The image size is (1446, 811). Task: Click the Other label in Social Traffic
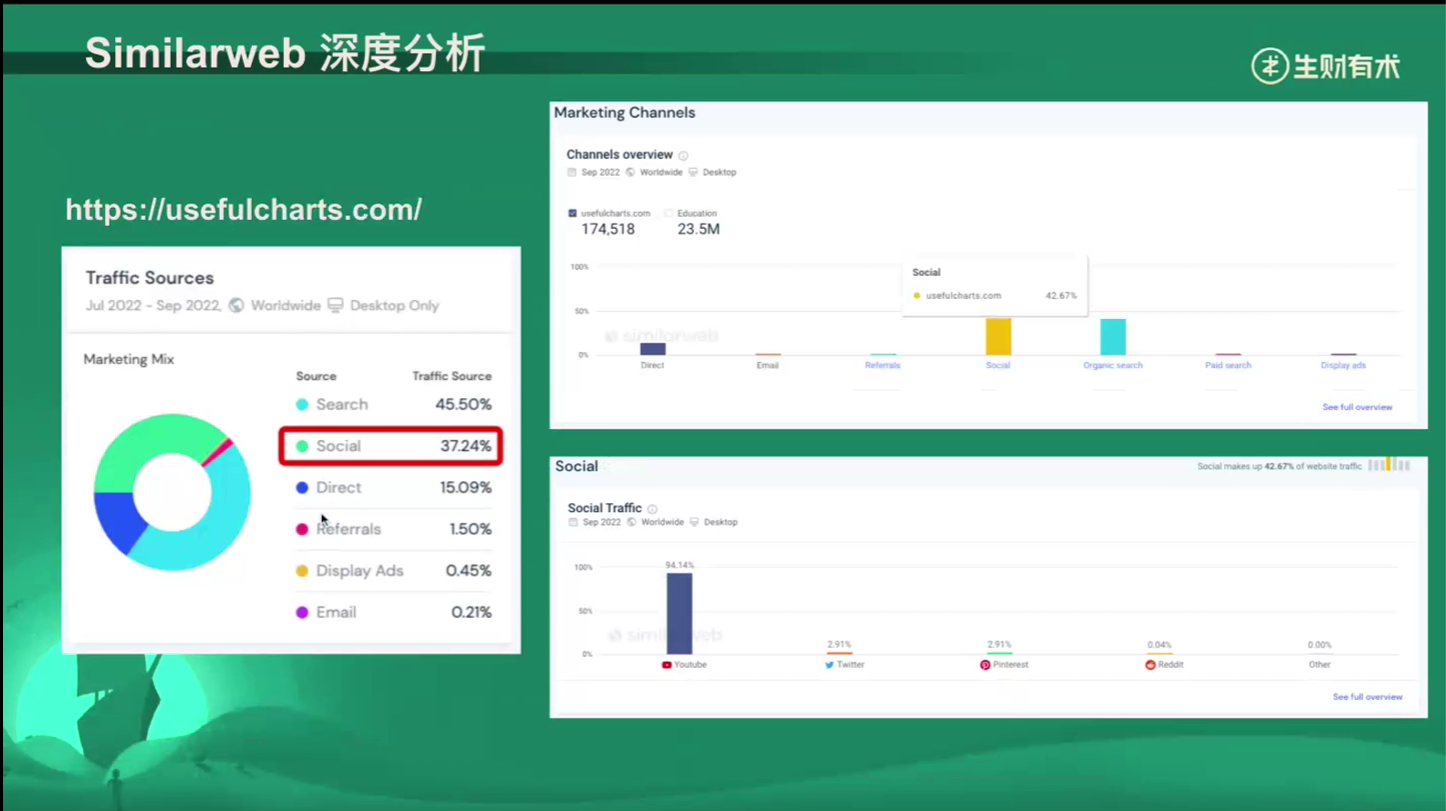click(x=1320, y=665)
